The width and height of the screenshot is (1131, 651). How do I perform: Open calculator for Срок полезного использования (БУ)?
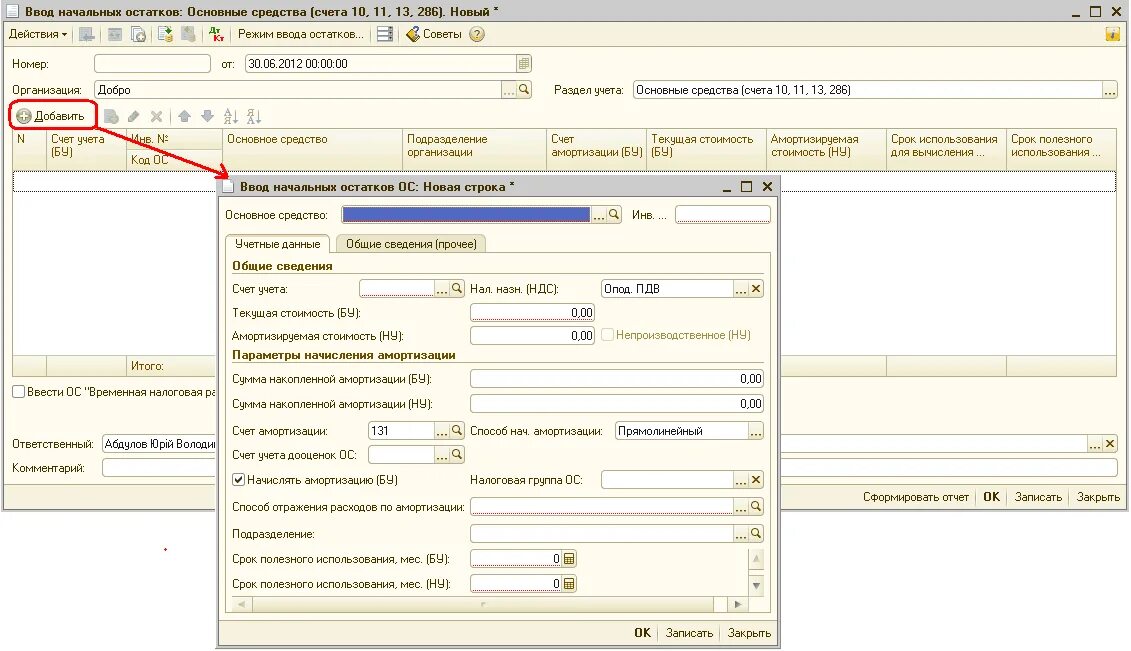[569, 559]
